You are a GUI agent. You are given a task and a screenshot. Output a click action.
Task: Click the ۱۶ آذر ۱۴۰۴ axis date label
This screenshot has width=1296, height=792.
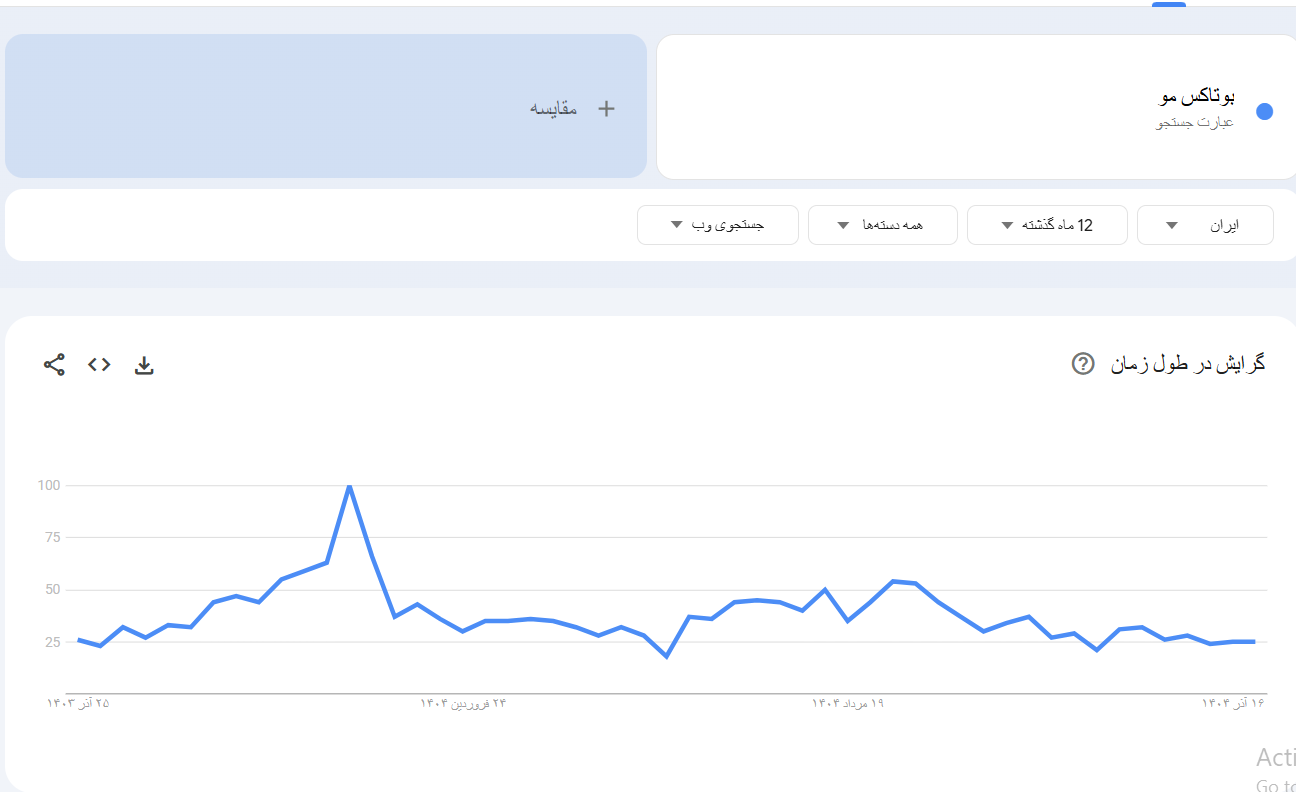coord(1233,704)
